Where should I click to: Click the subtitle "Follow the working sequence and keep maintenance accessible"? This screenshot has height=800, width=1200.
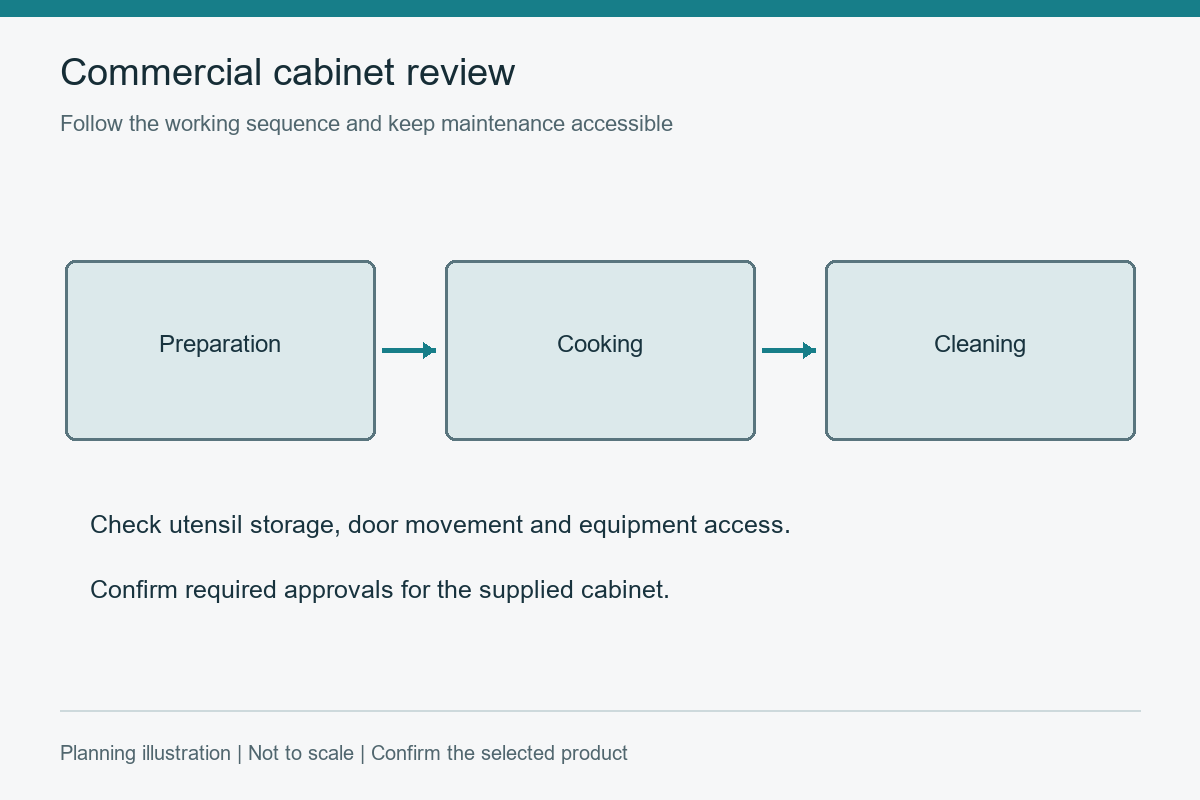(366, 124)
